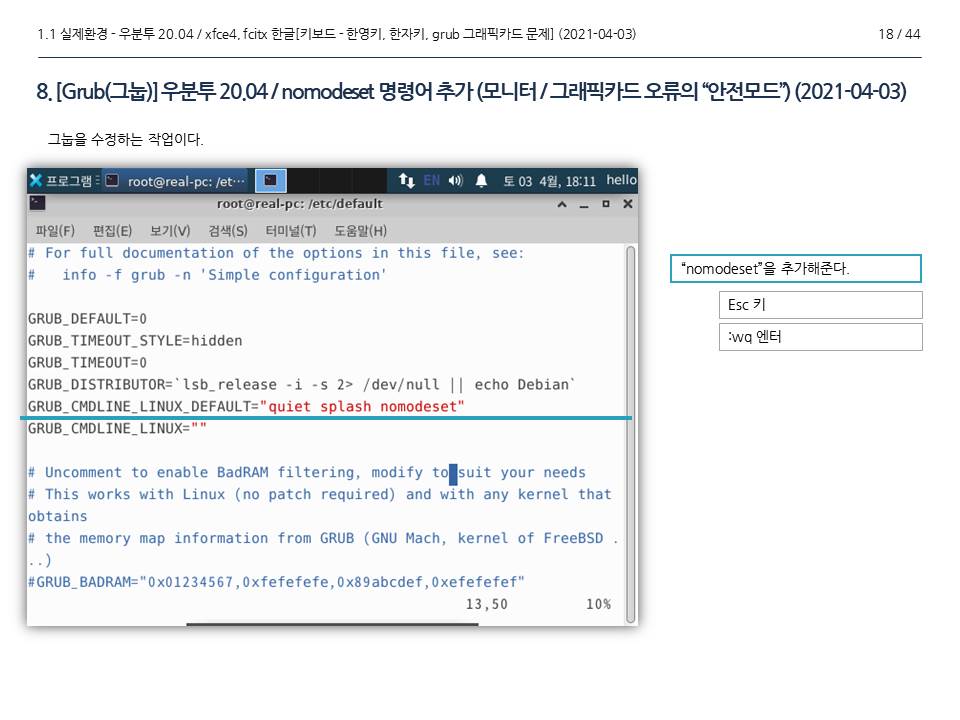This screenshot has width=960, height=720.
Task: Click the GRUB_TIMEOUT=0 line
Action: click(x=87, y=363)
